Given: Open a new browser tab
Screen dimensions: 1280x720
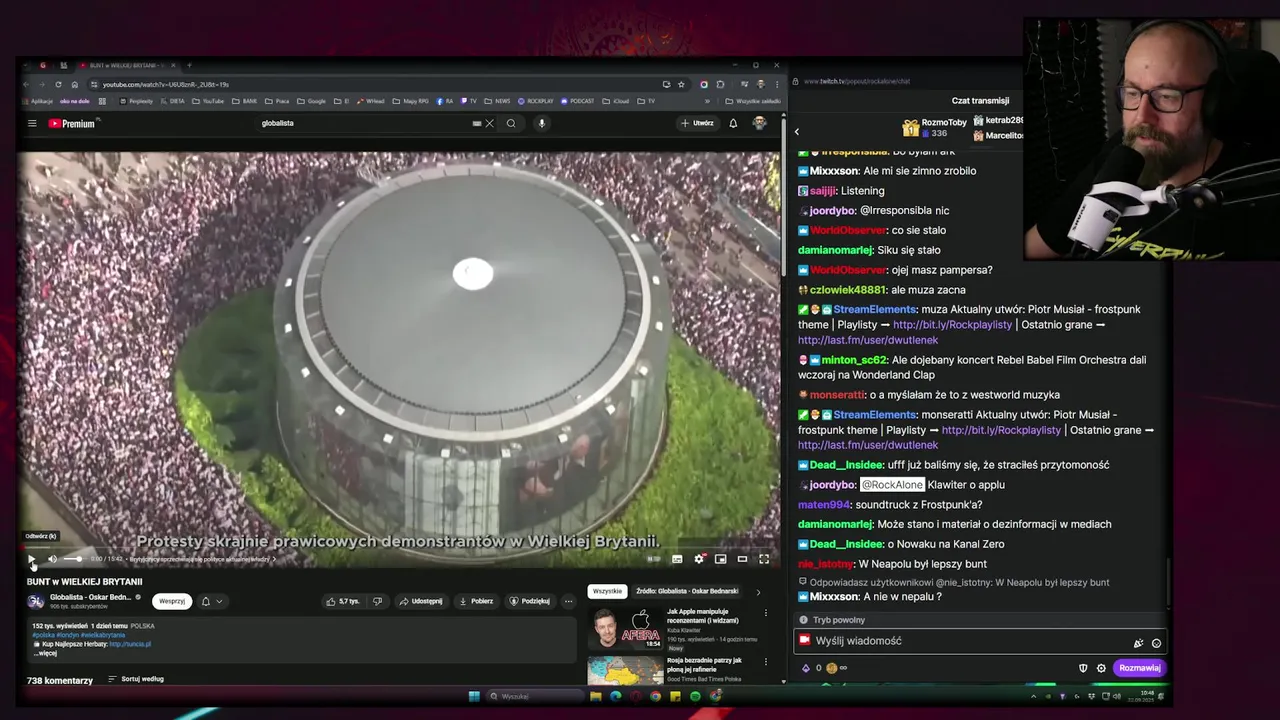Looking at the screenshot, I should coord(189,65).
